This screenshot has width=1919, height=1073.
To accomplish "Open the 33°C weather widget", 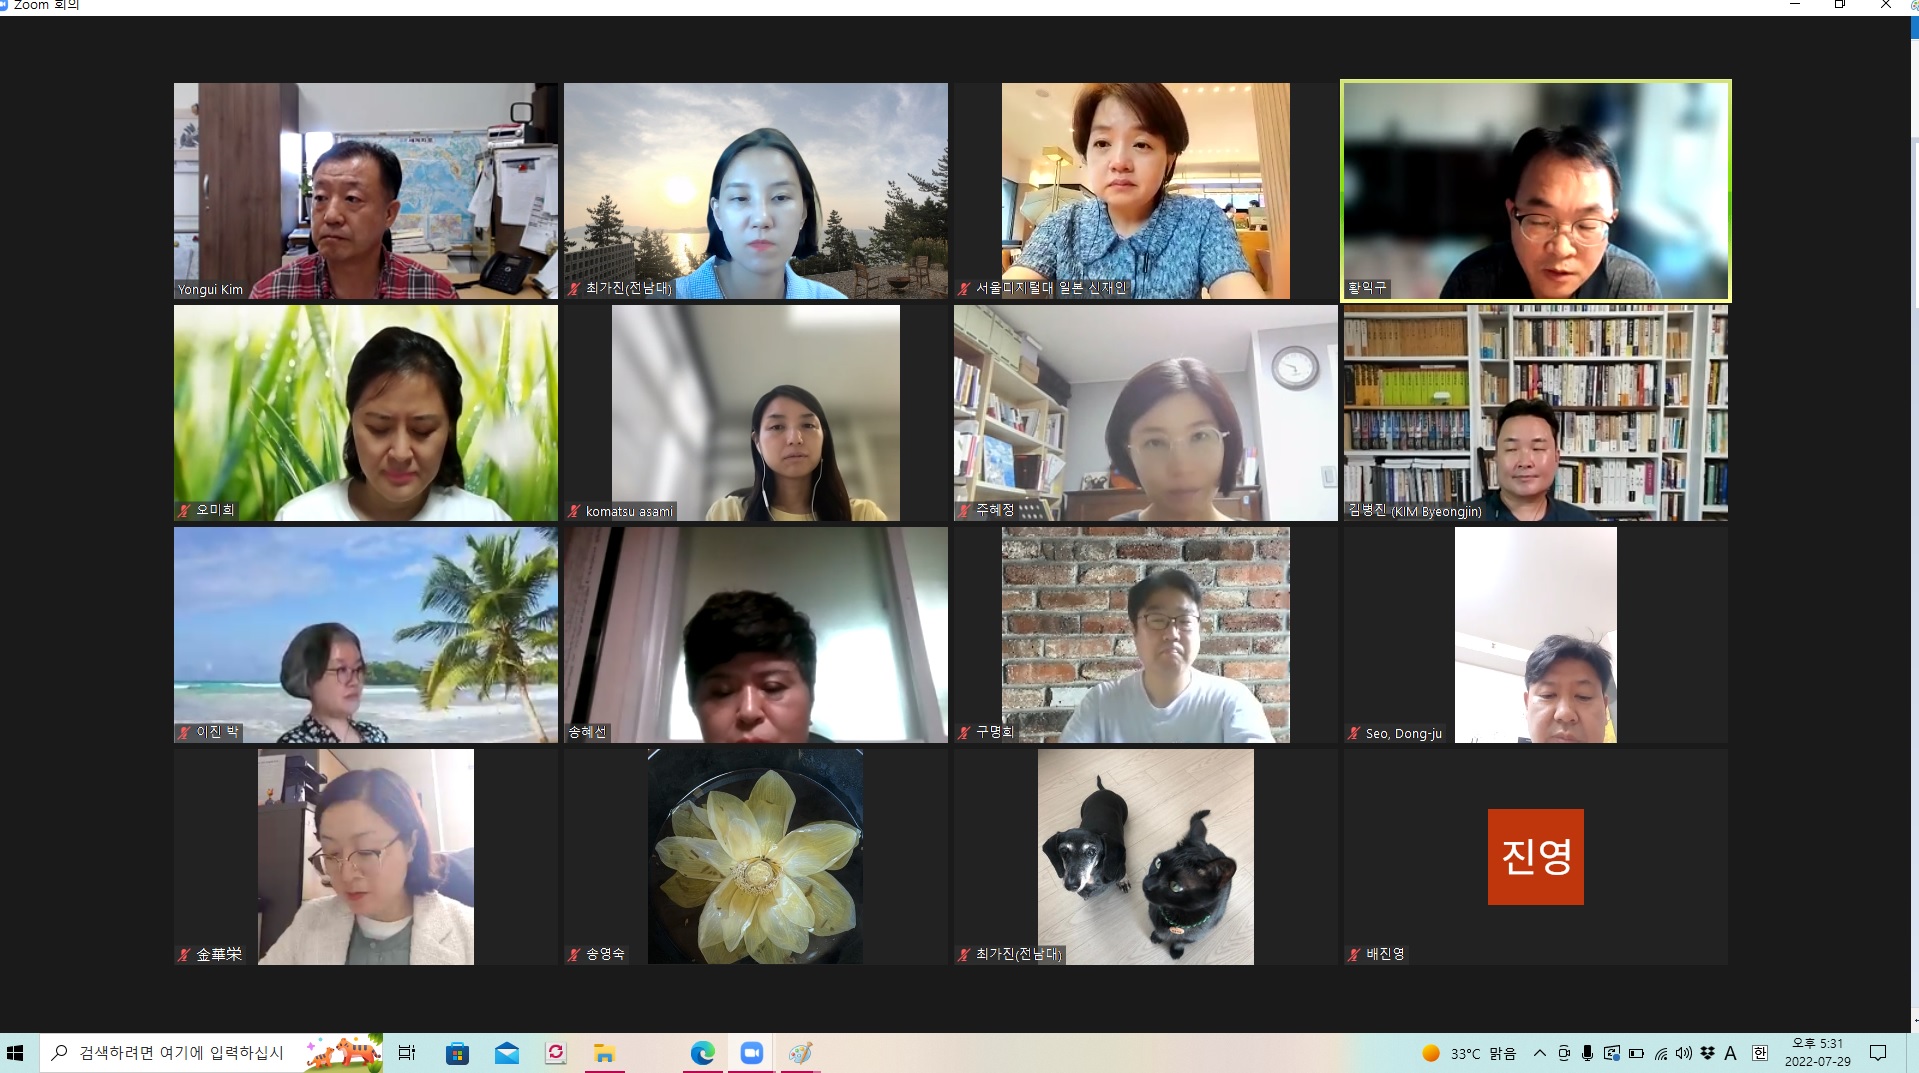I will [1469, 1053].
